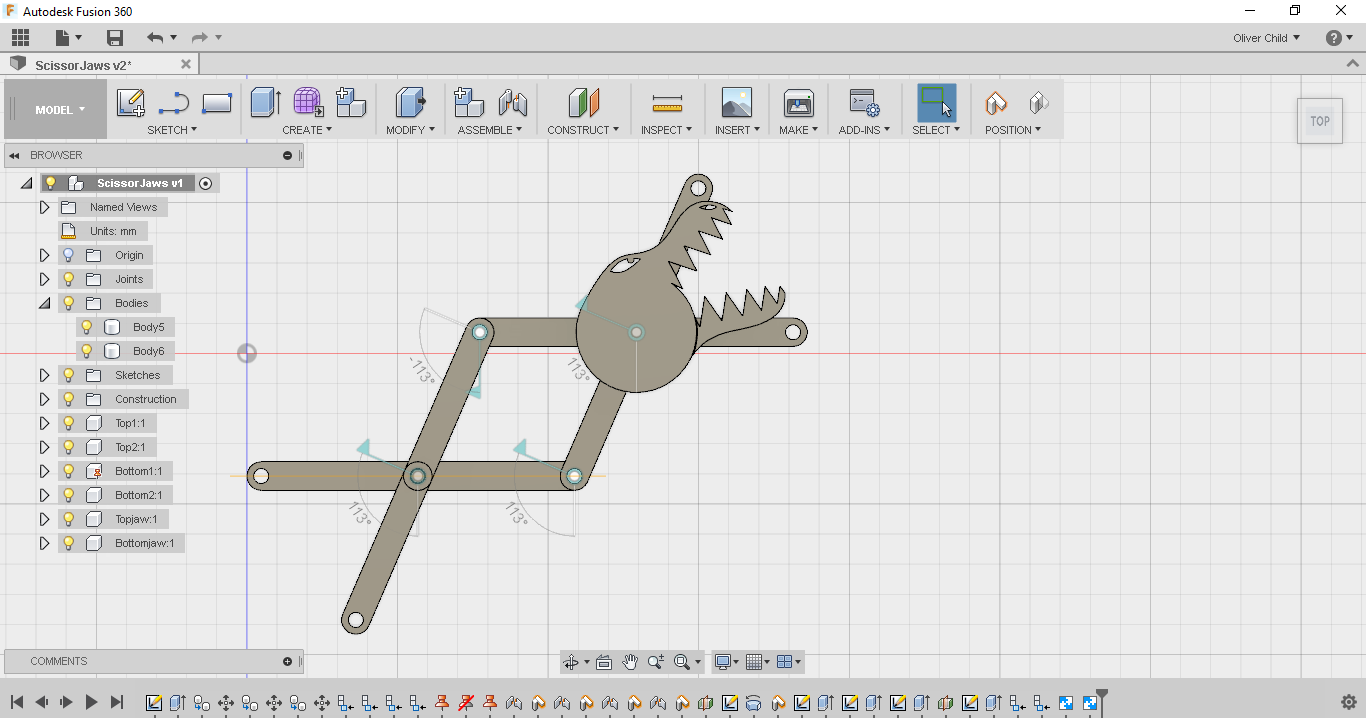Image resolution: width=1366 pixels, height=718 pixels.
Task: Expand the Joints folder
Action: [x=44, y=279]
